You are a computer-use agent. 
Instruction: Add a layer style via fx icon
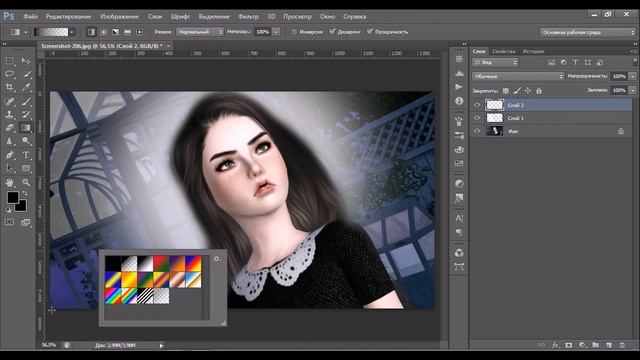[x=555, y=345]
